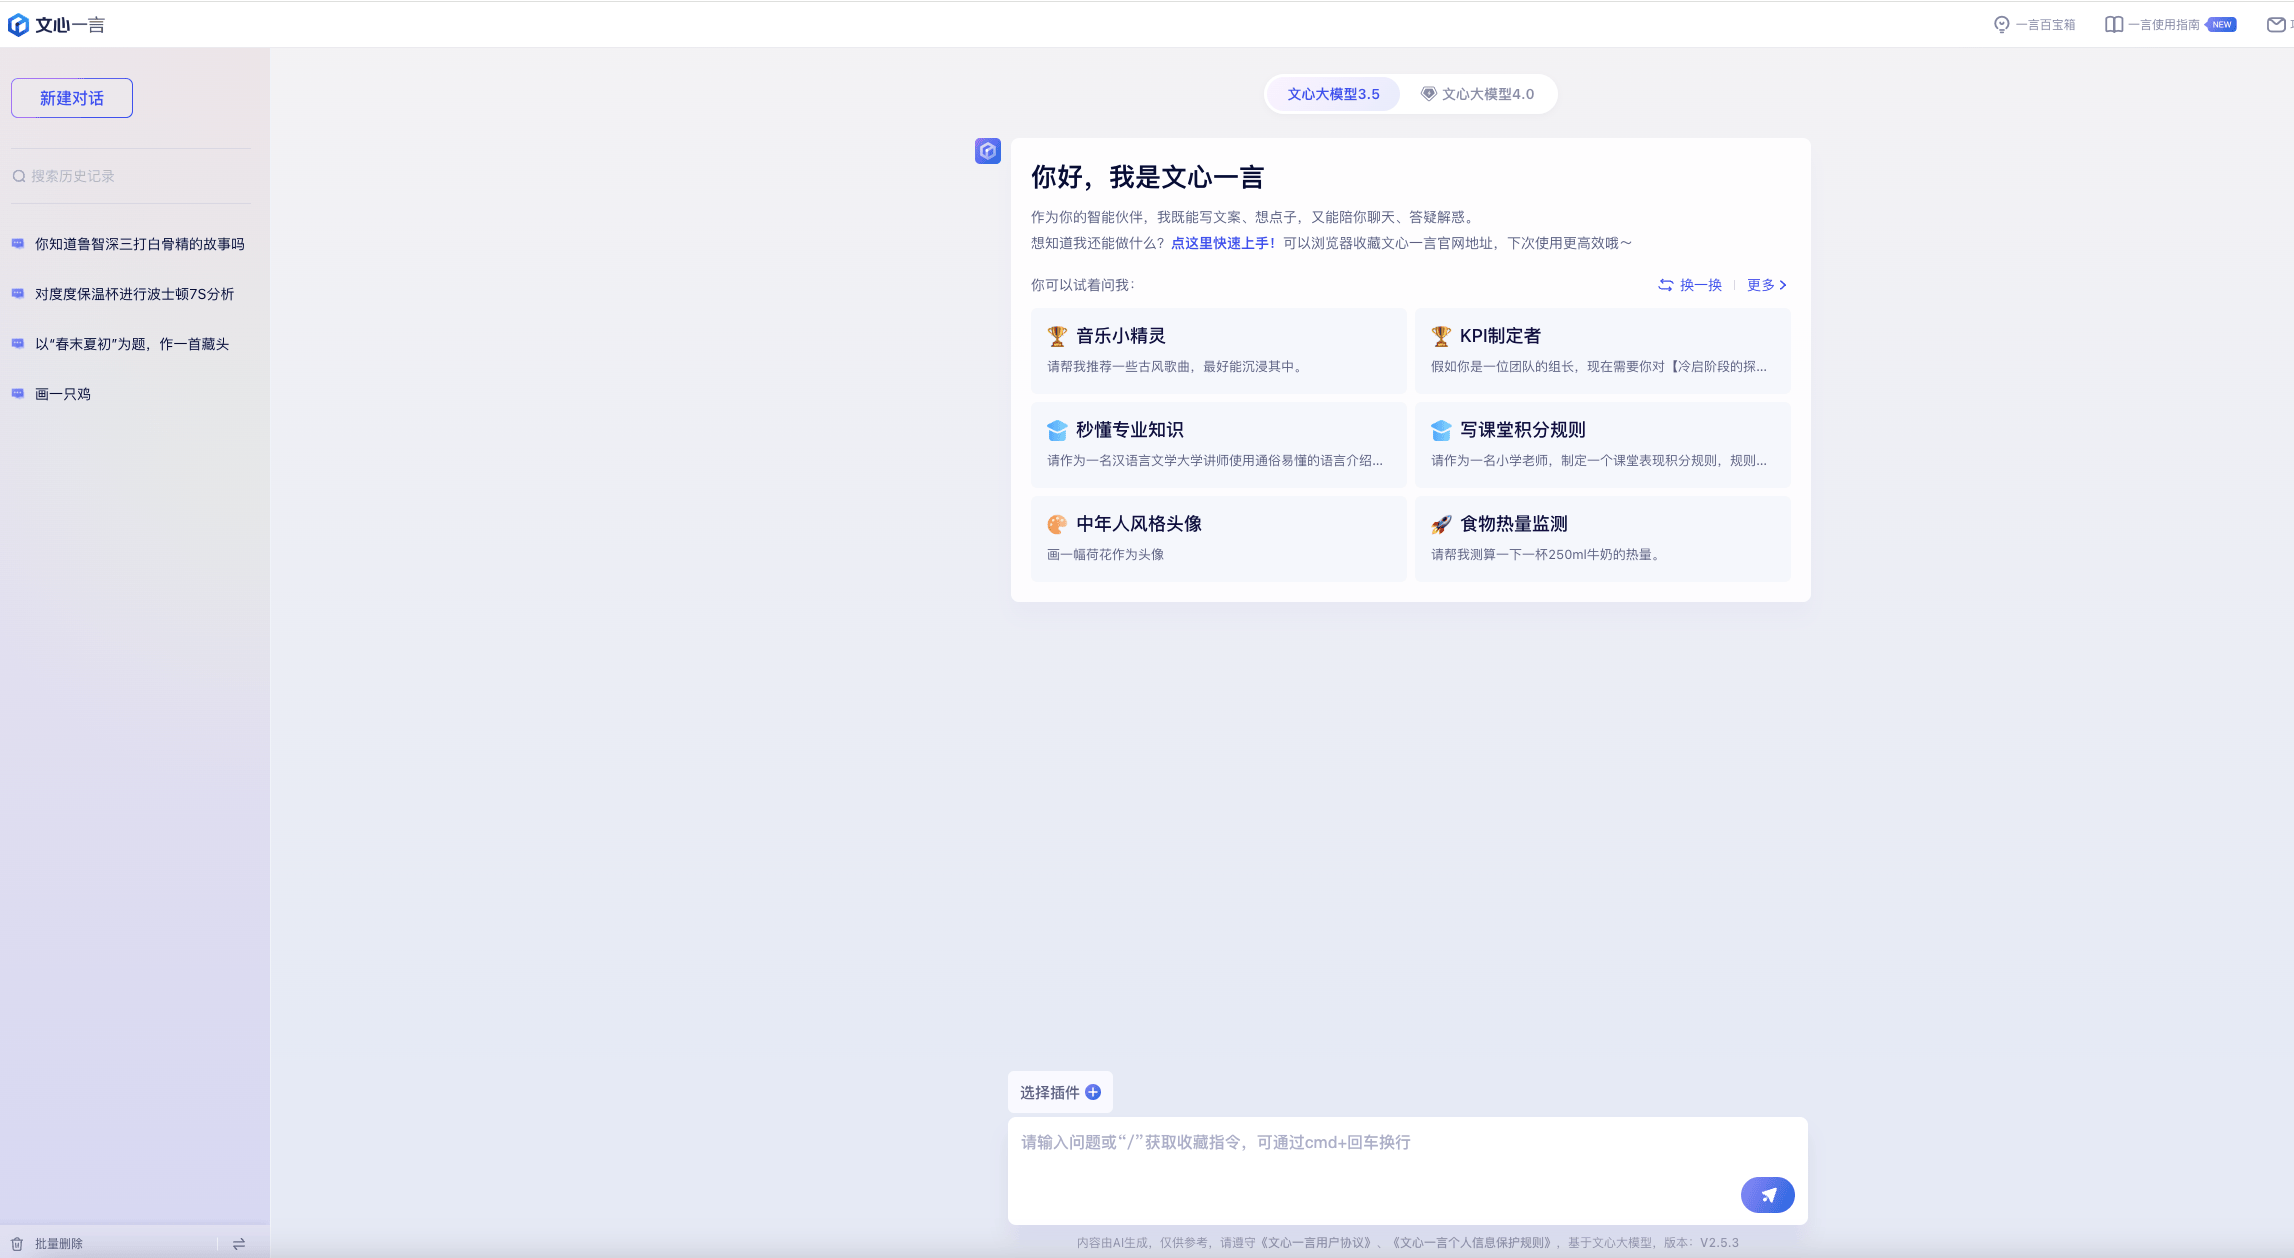Open 选择插件 plugin selector
The width and height of the screenshot is (2294, 1258).
point(1060,1092)
